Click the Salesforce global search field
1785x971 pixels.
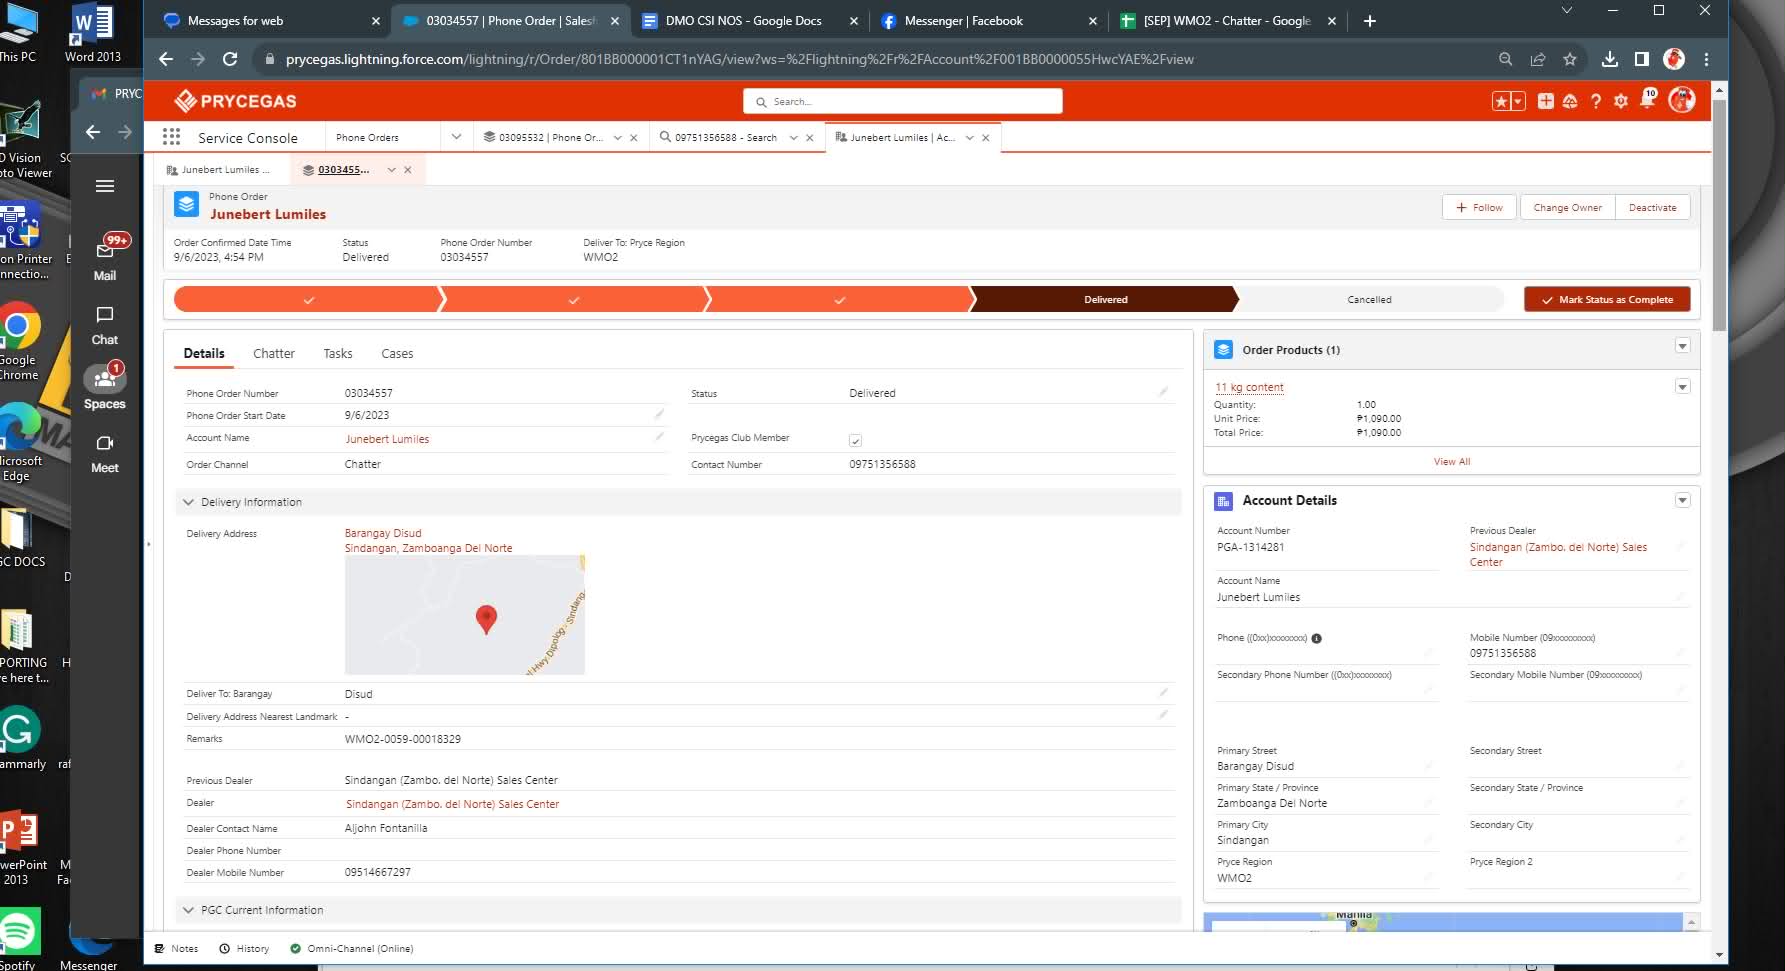pos(902,101)
